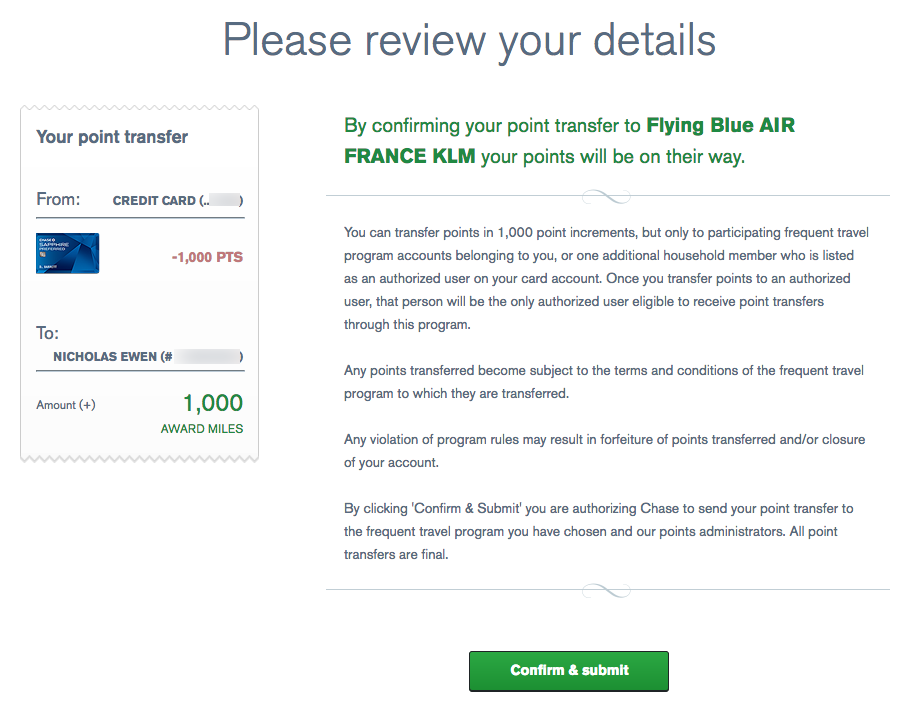This screenshot has width=923, height=707.
Task: Click the paragraph about 1,000 point increments
Action: click(x=606, y=277)
